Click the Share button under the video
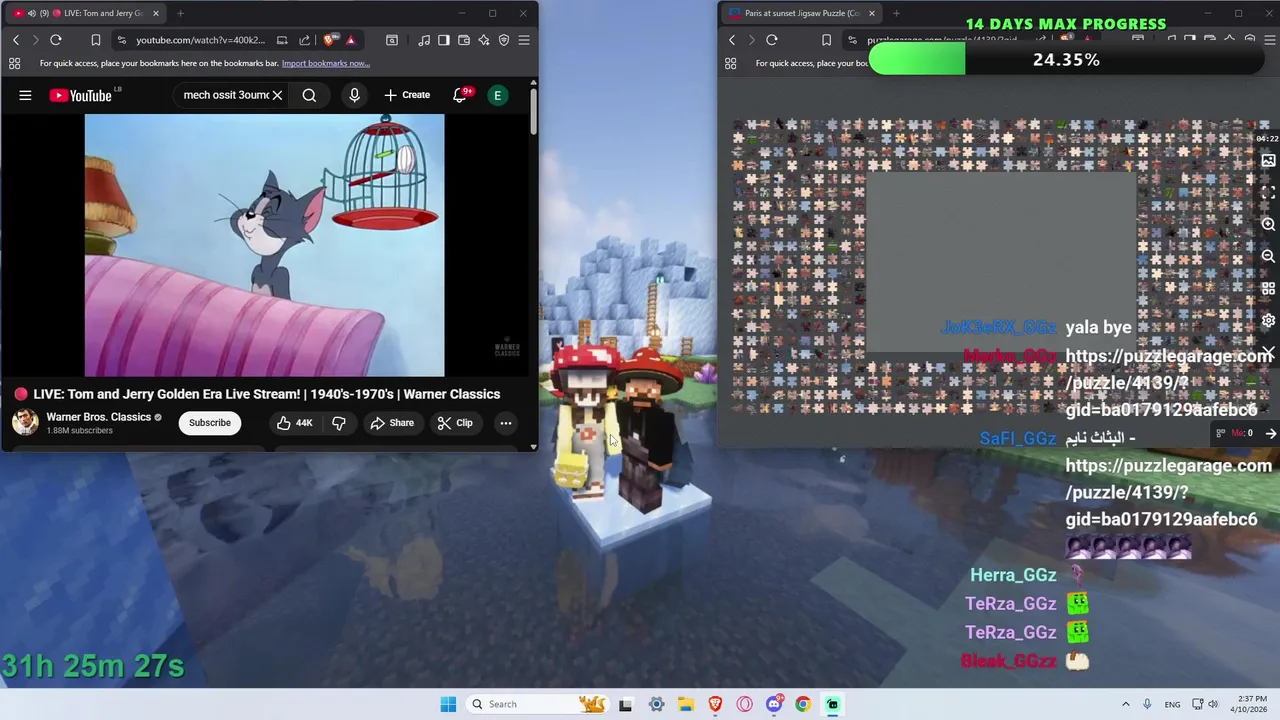This screenshot has height=720, width=1280. point(392,423)
